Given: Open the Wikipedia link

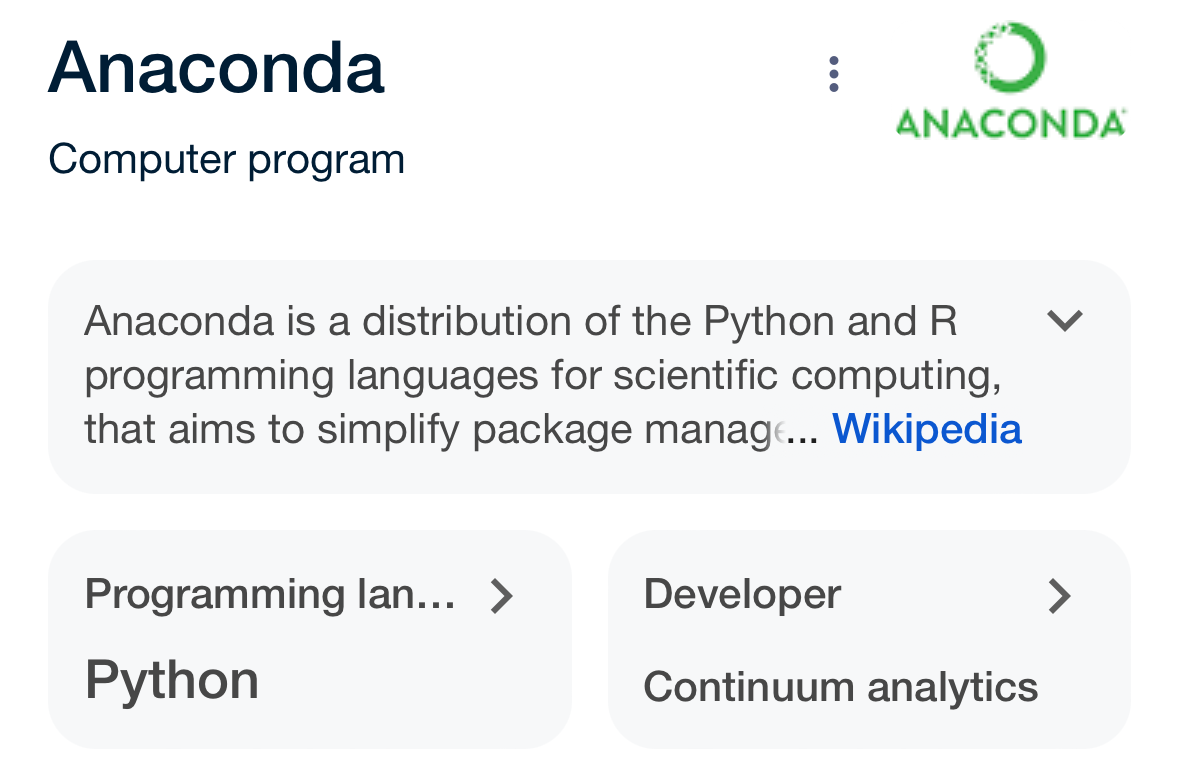Looking at the screenshot, I should tap(926, 428).
